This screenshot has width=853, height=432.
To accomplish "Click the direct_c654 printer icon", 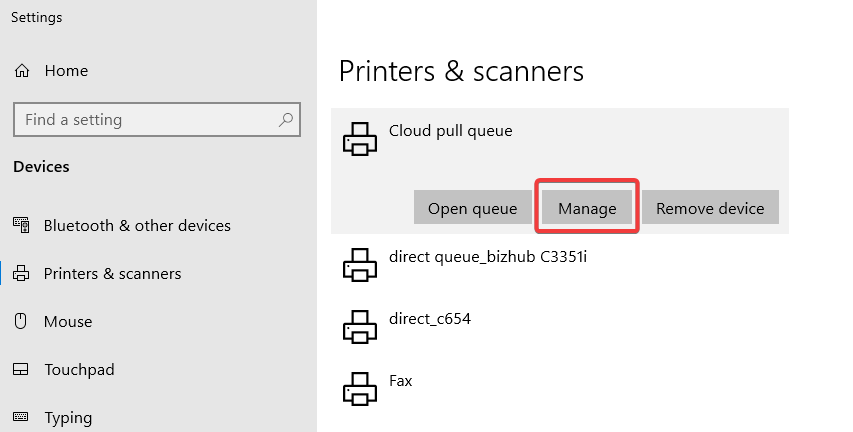I will pos(360,327).
